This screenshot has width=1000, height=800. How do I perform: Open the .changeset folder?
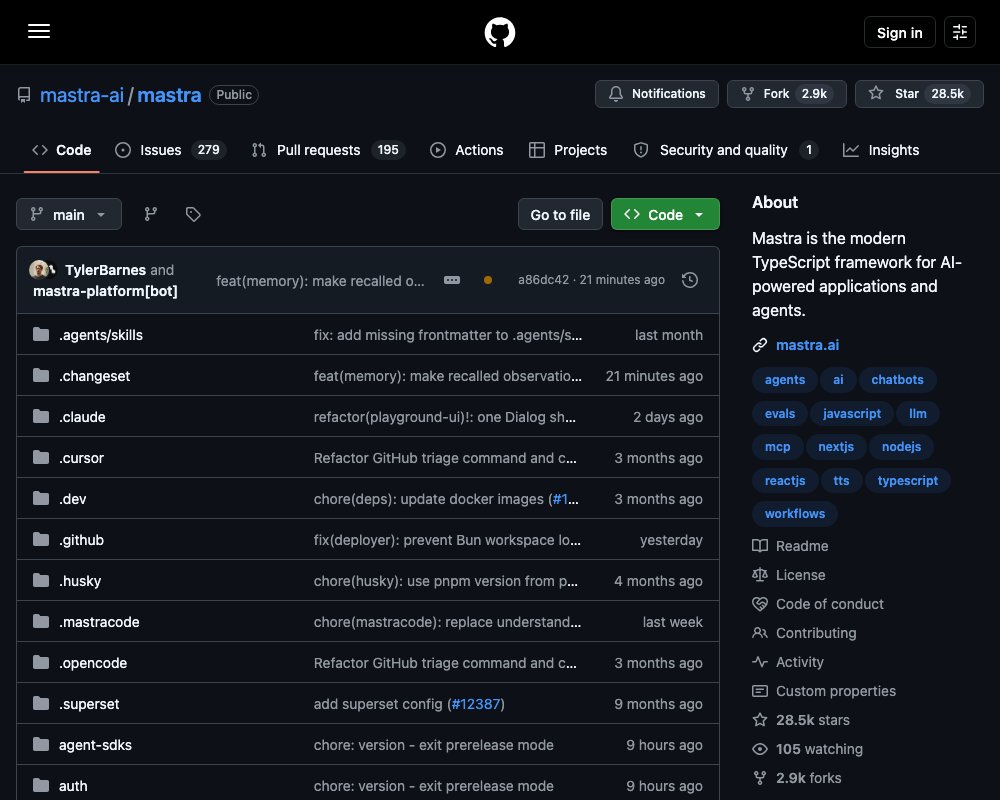pos(94,376)
